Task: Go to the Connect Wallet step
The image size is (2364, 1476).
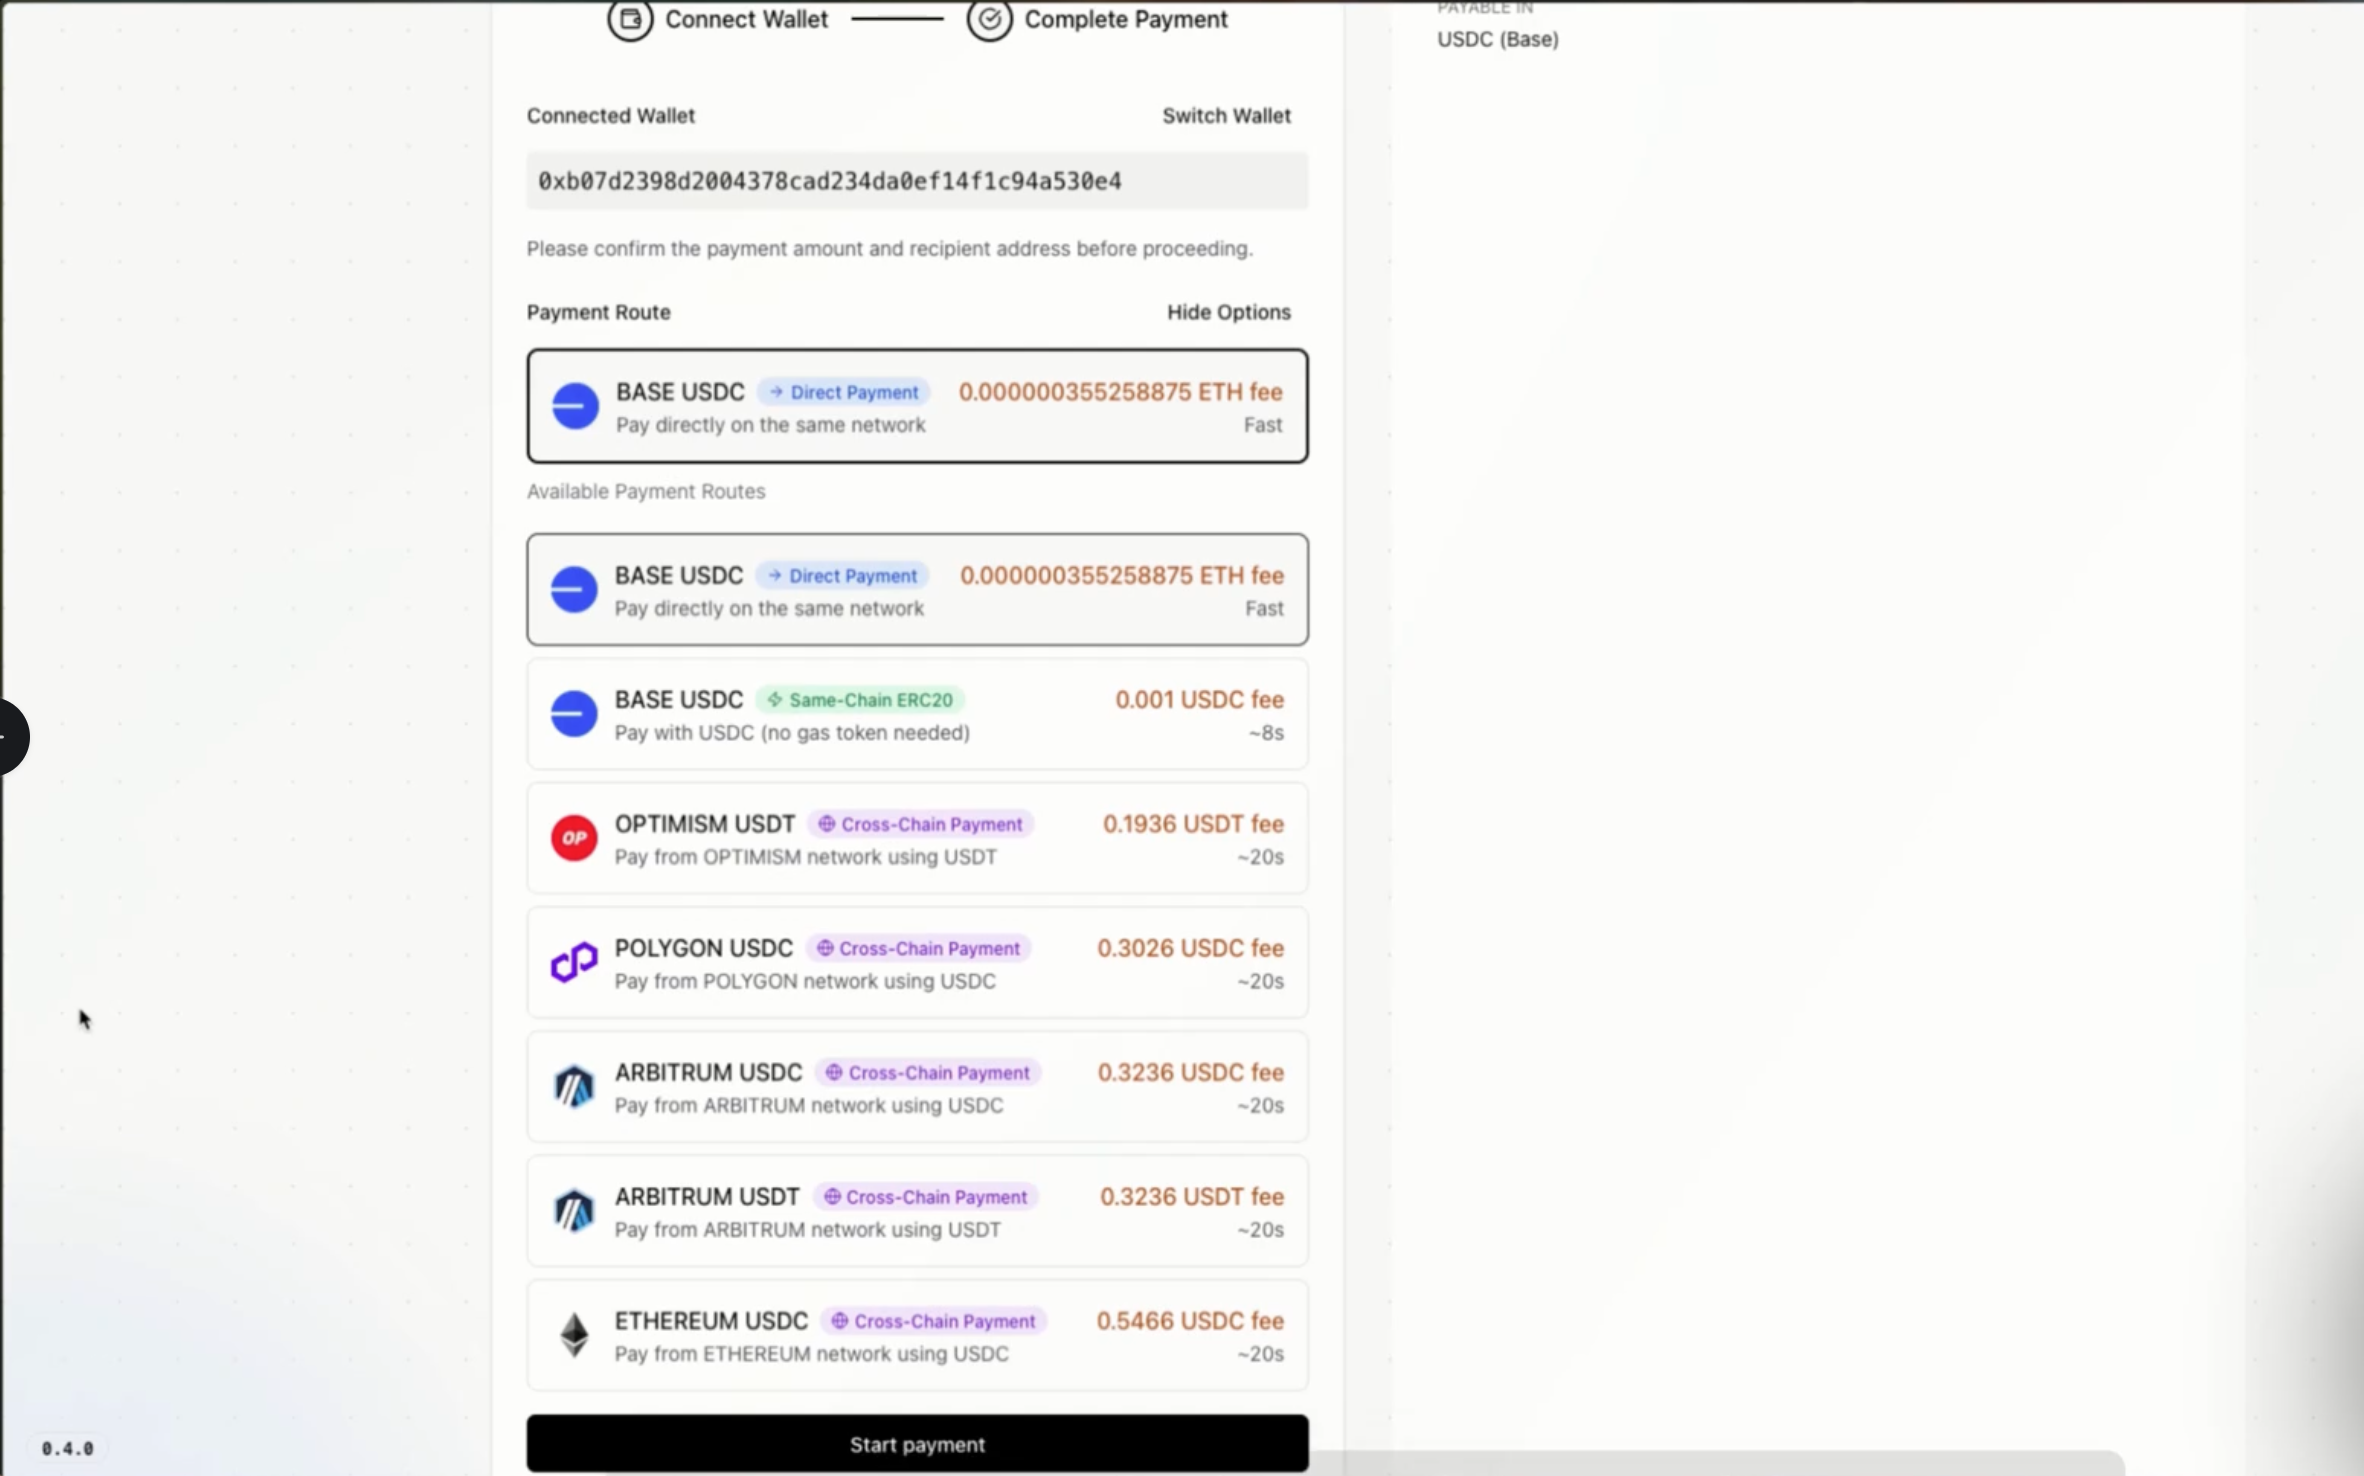Action: click(x=746, y=19)
